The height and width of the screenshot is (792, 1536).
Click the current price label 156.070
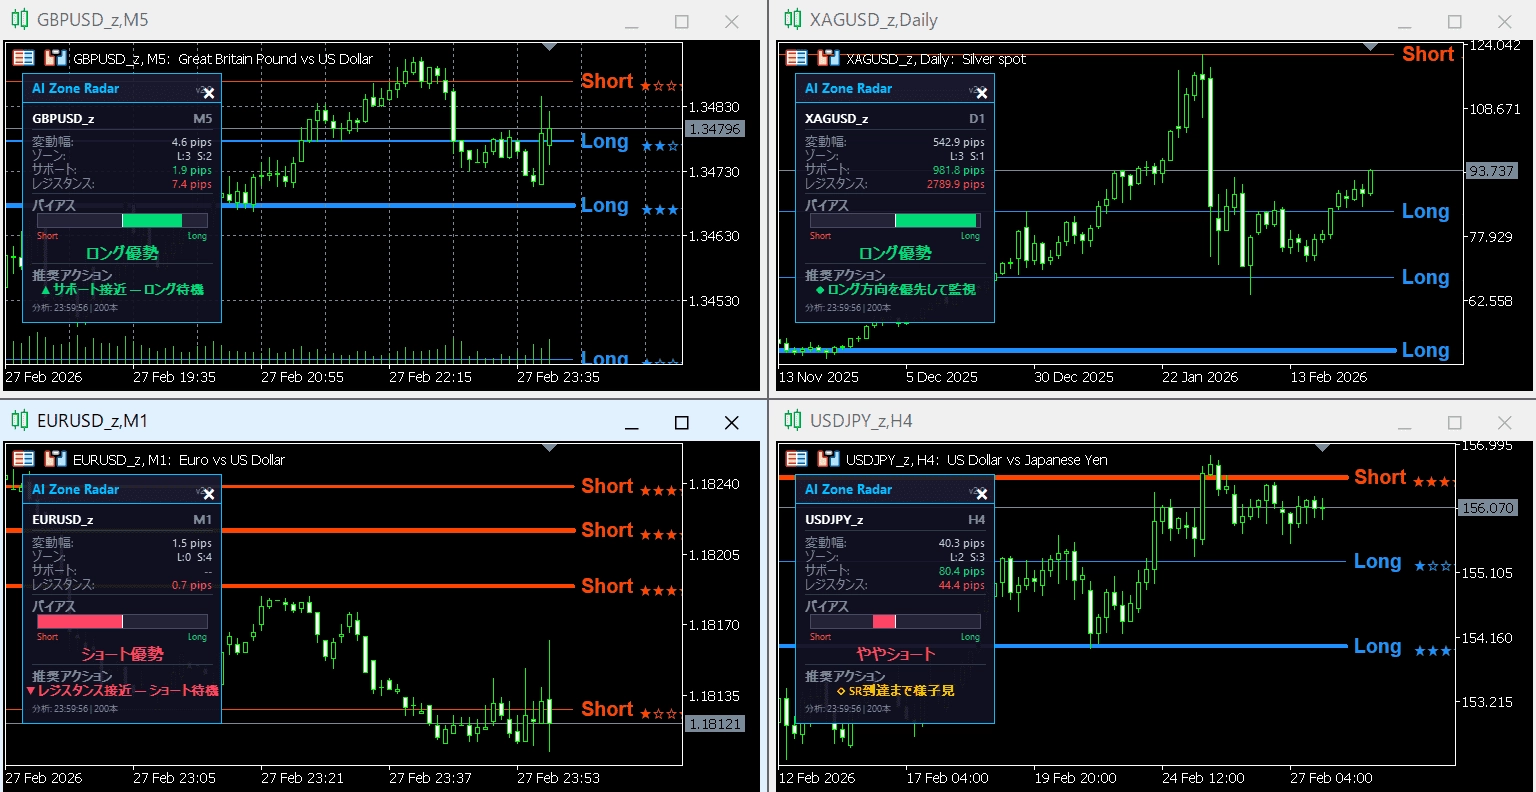(1487, 508)
